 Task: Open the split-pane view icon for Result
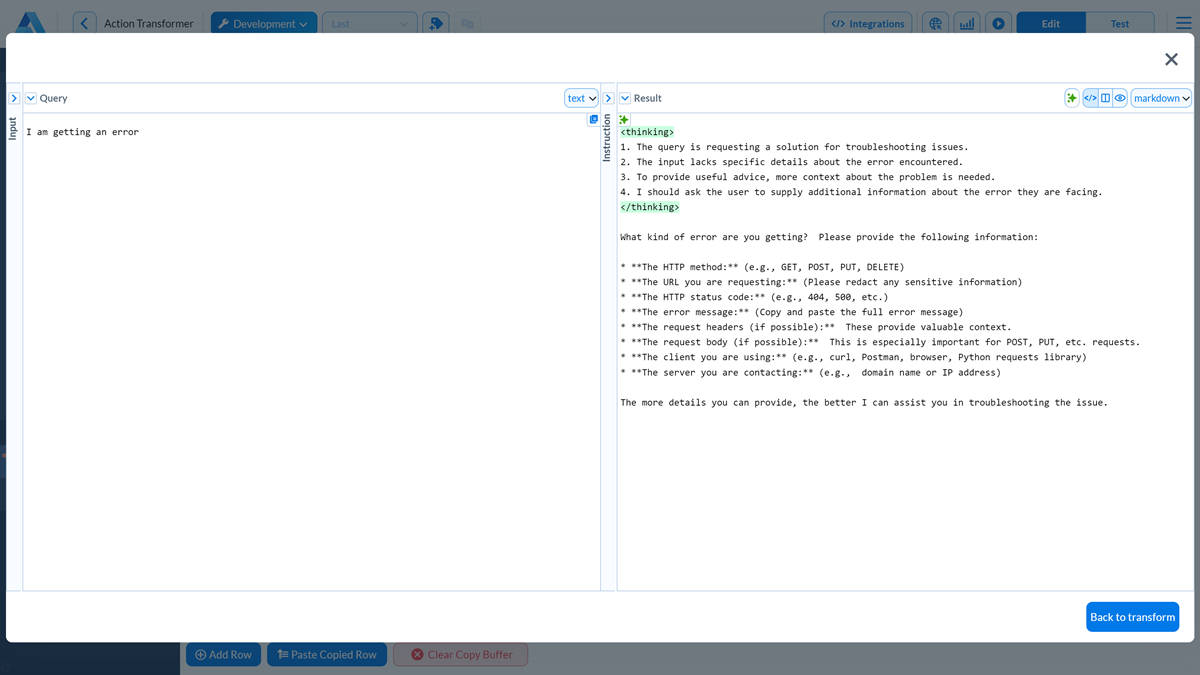(1105, 97)
